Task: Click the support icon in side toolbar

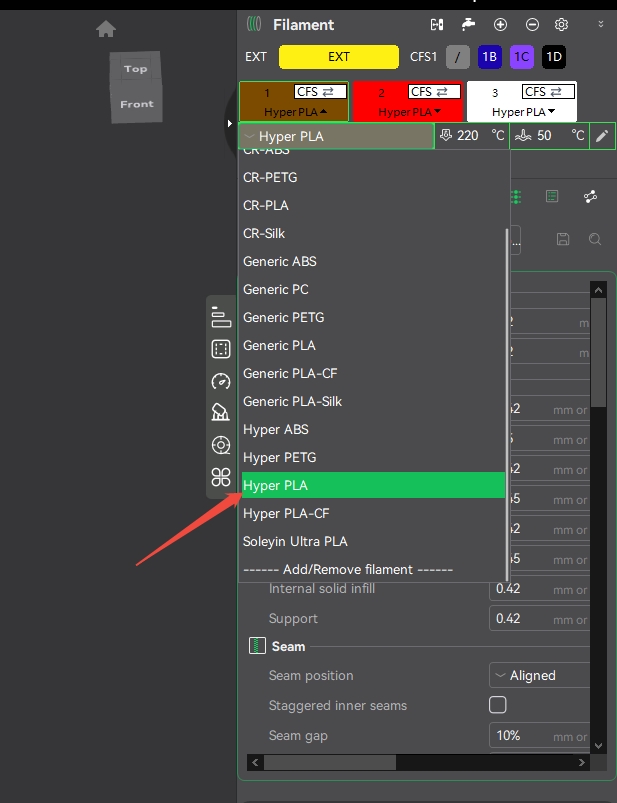Action: point(221,413)
